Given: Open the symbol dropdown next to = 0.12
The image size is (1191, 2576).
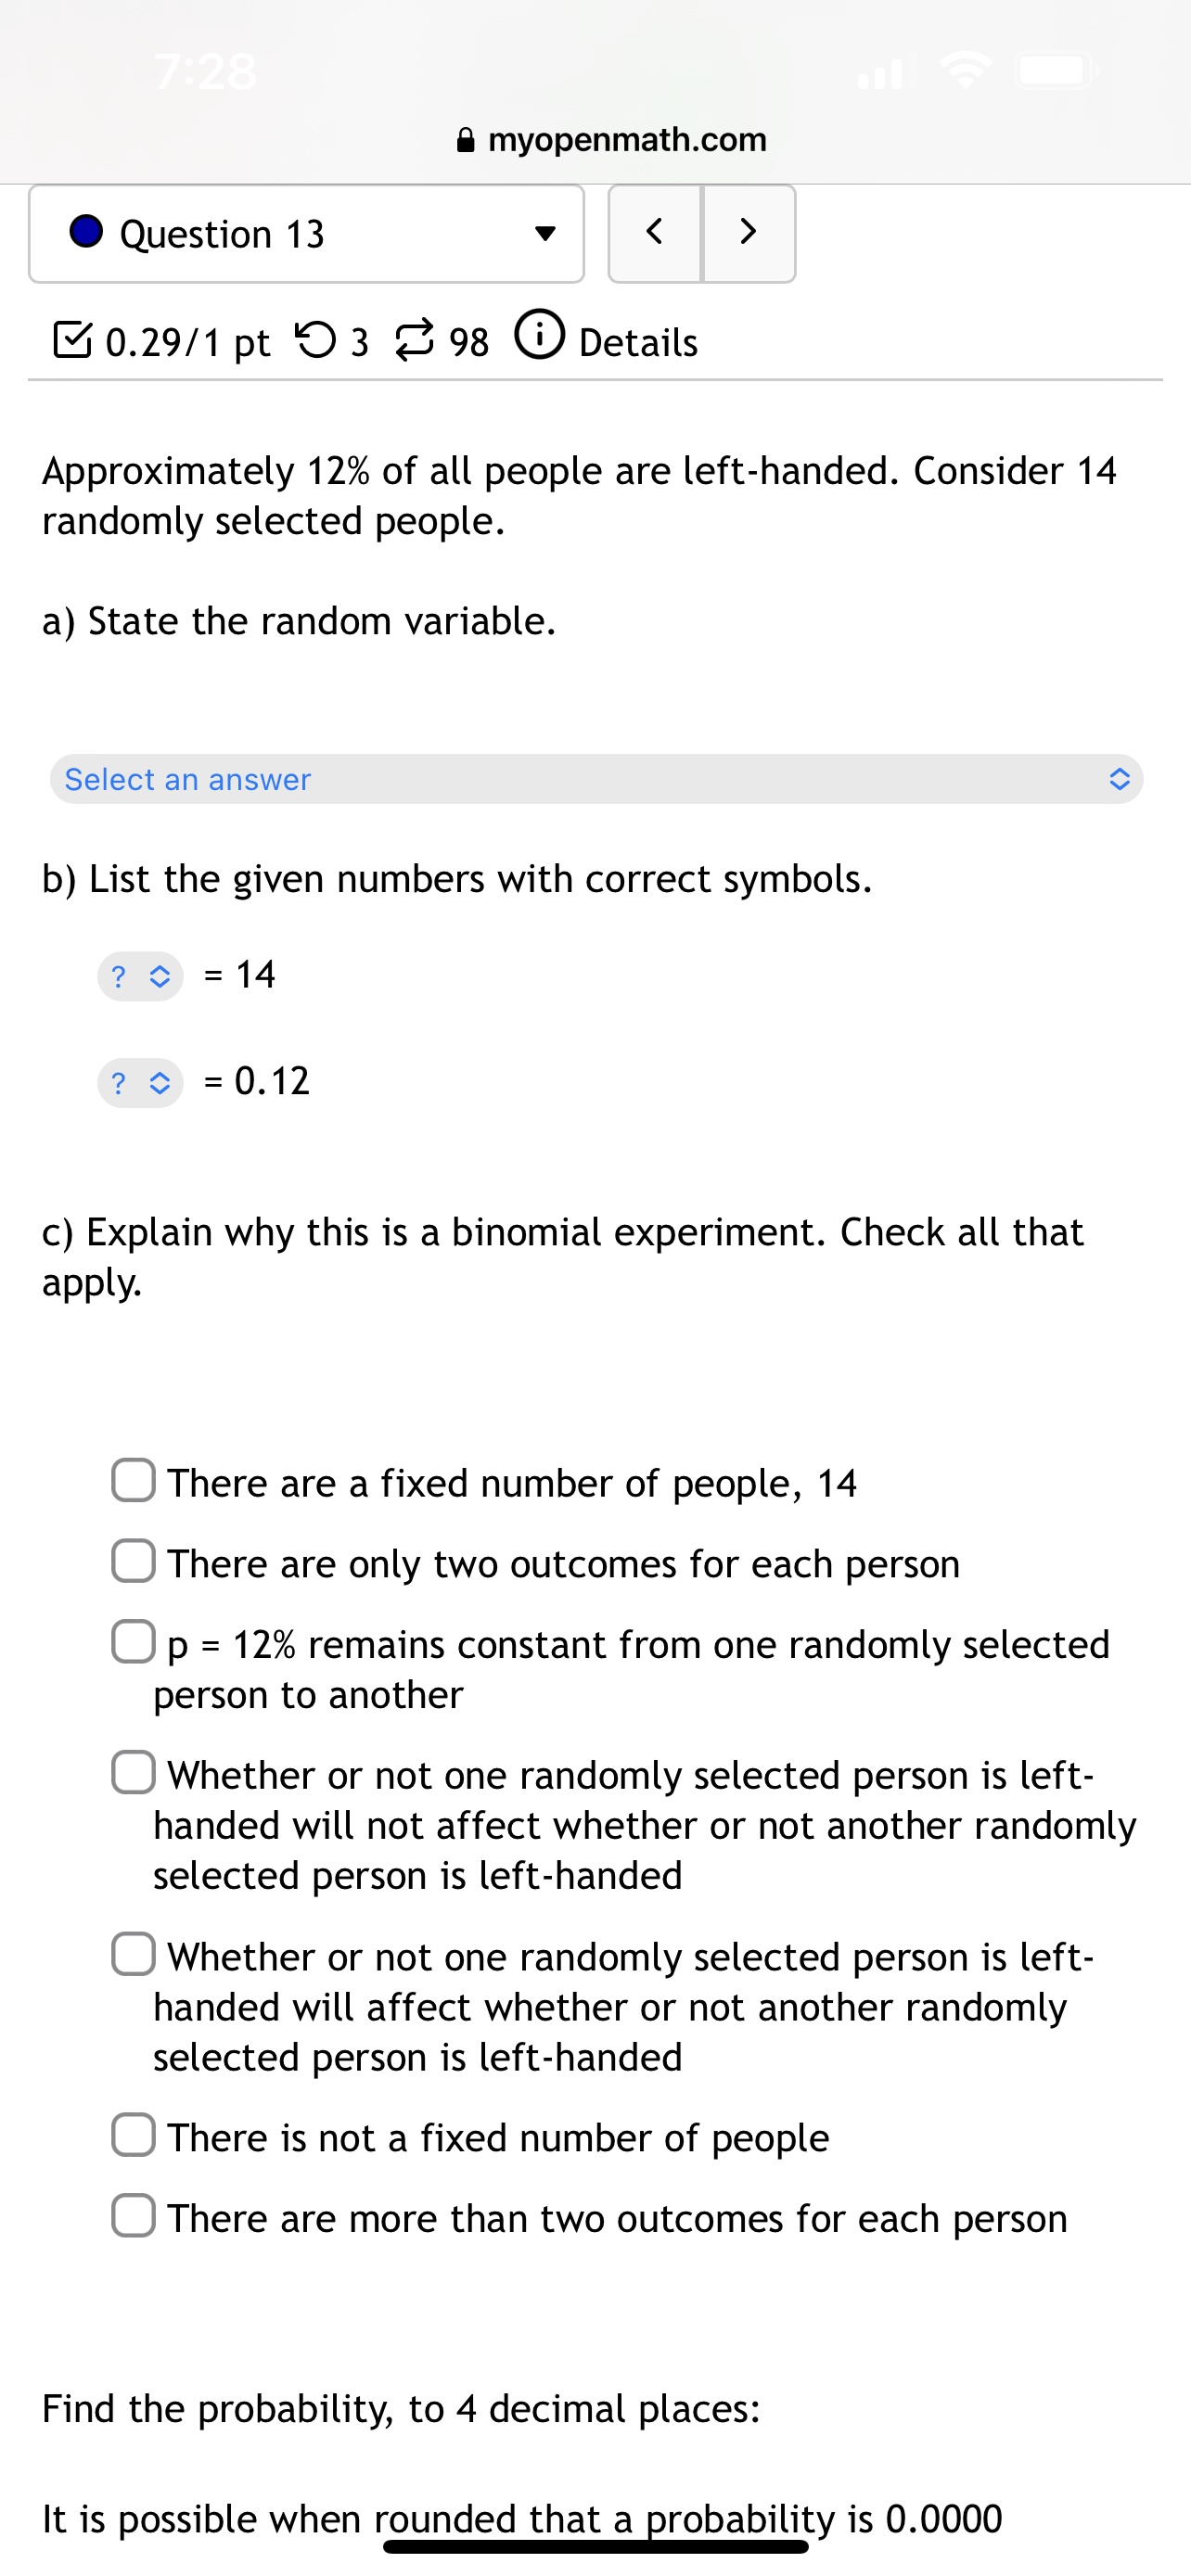Looking at the screenshot, I should (140, 1081).
